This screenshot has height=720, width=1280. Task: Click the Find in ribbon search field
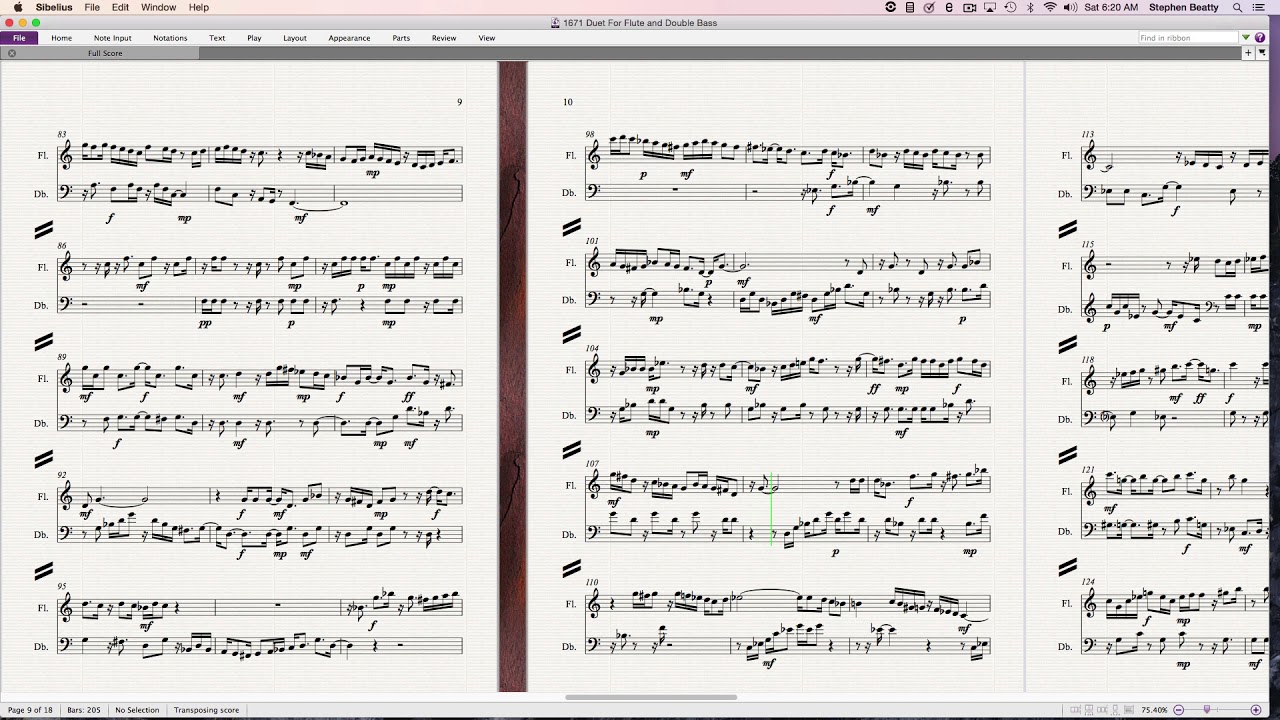[x=1188, y=38]
